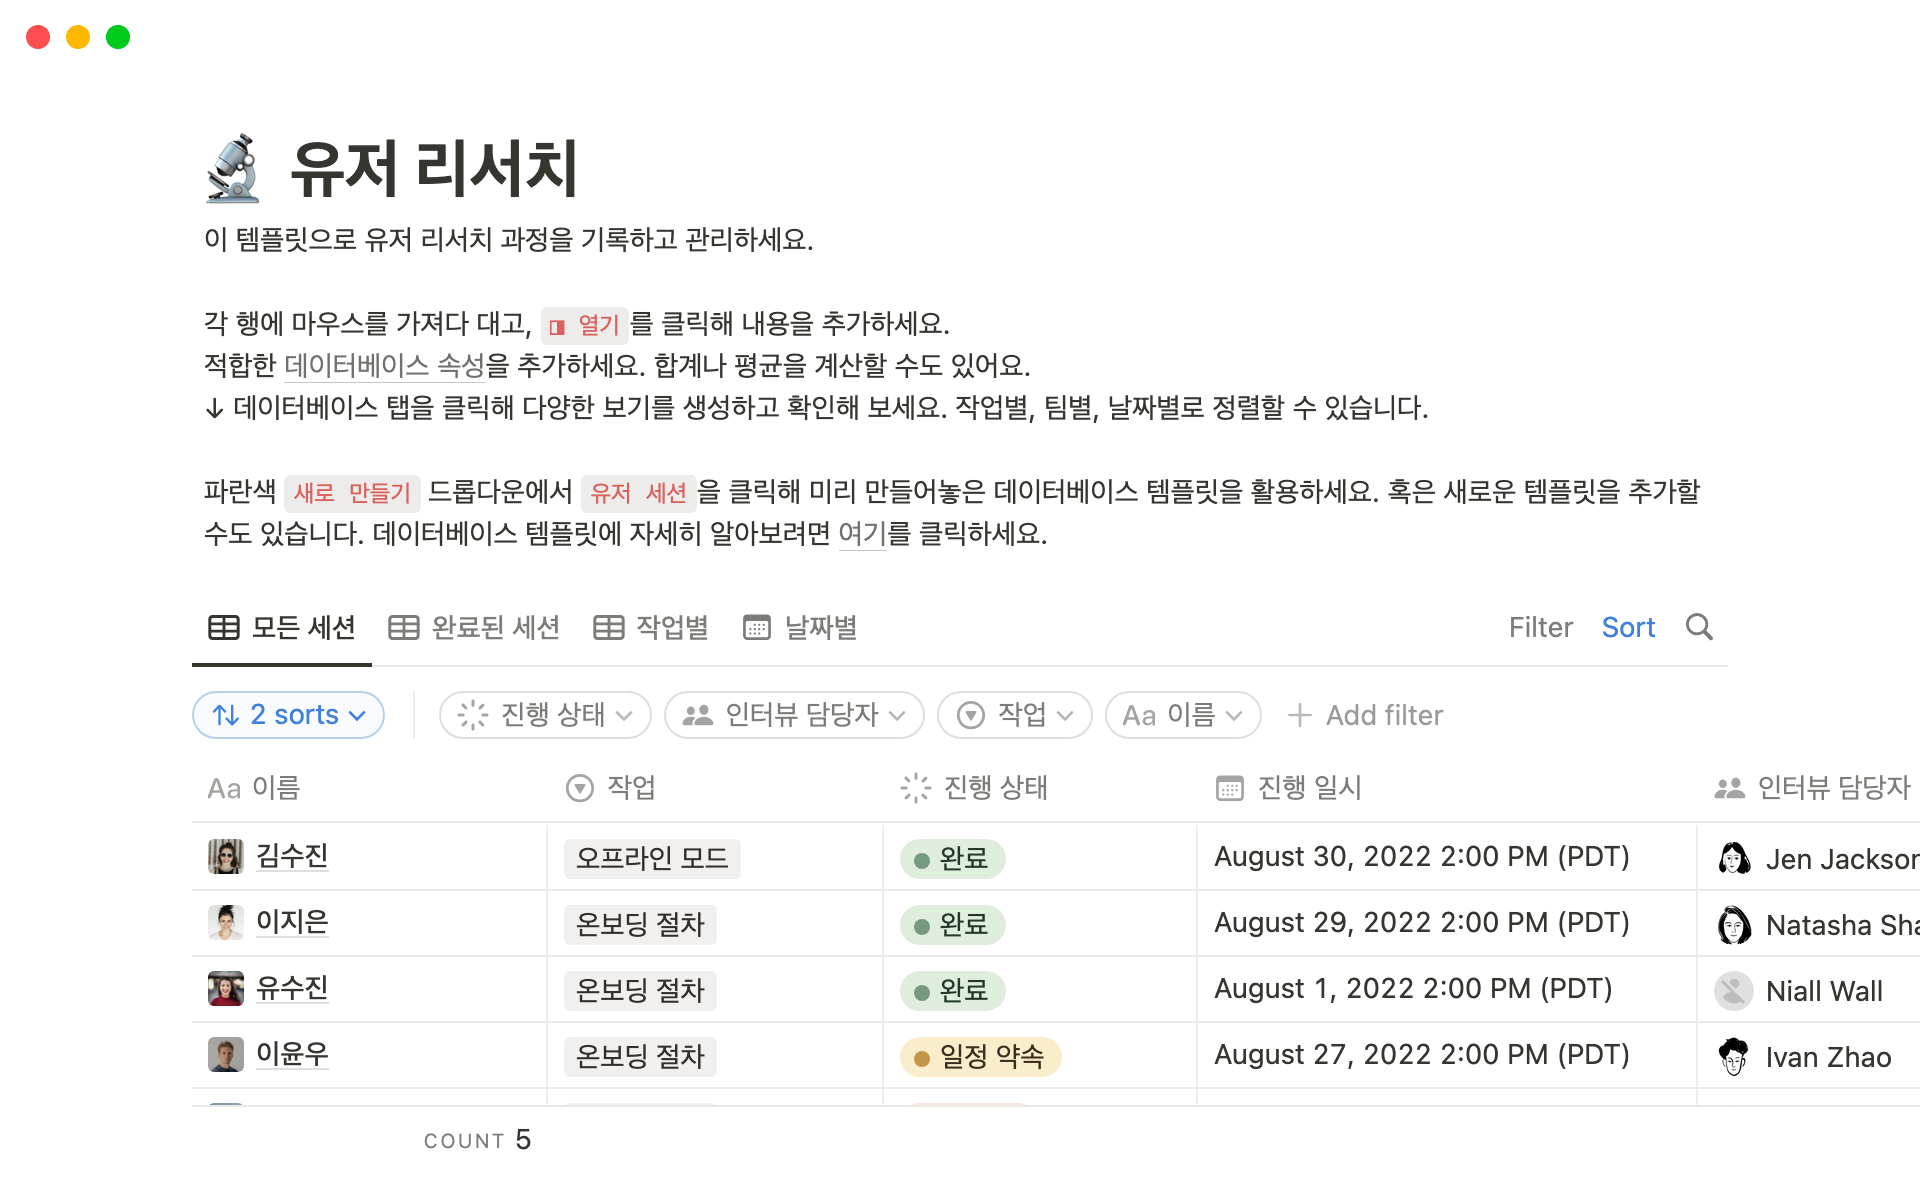Click the 작업 column header icon

(580, 788)
